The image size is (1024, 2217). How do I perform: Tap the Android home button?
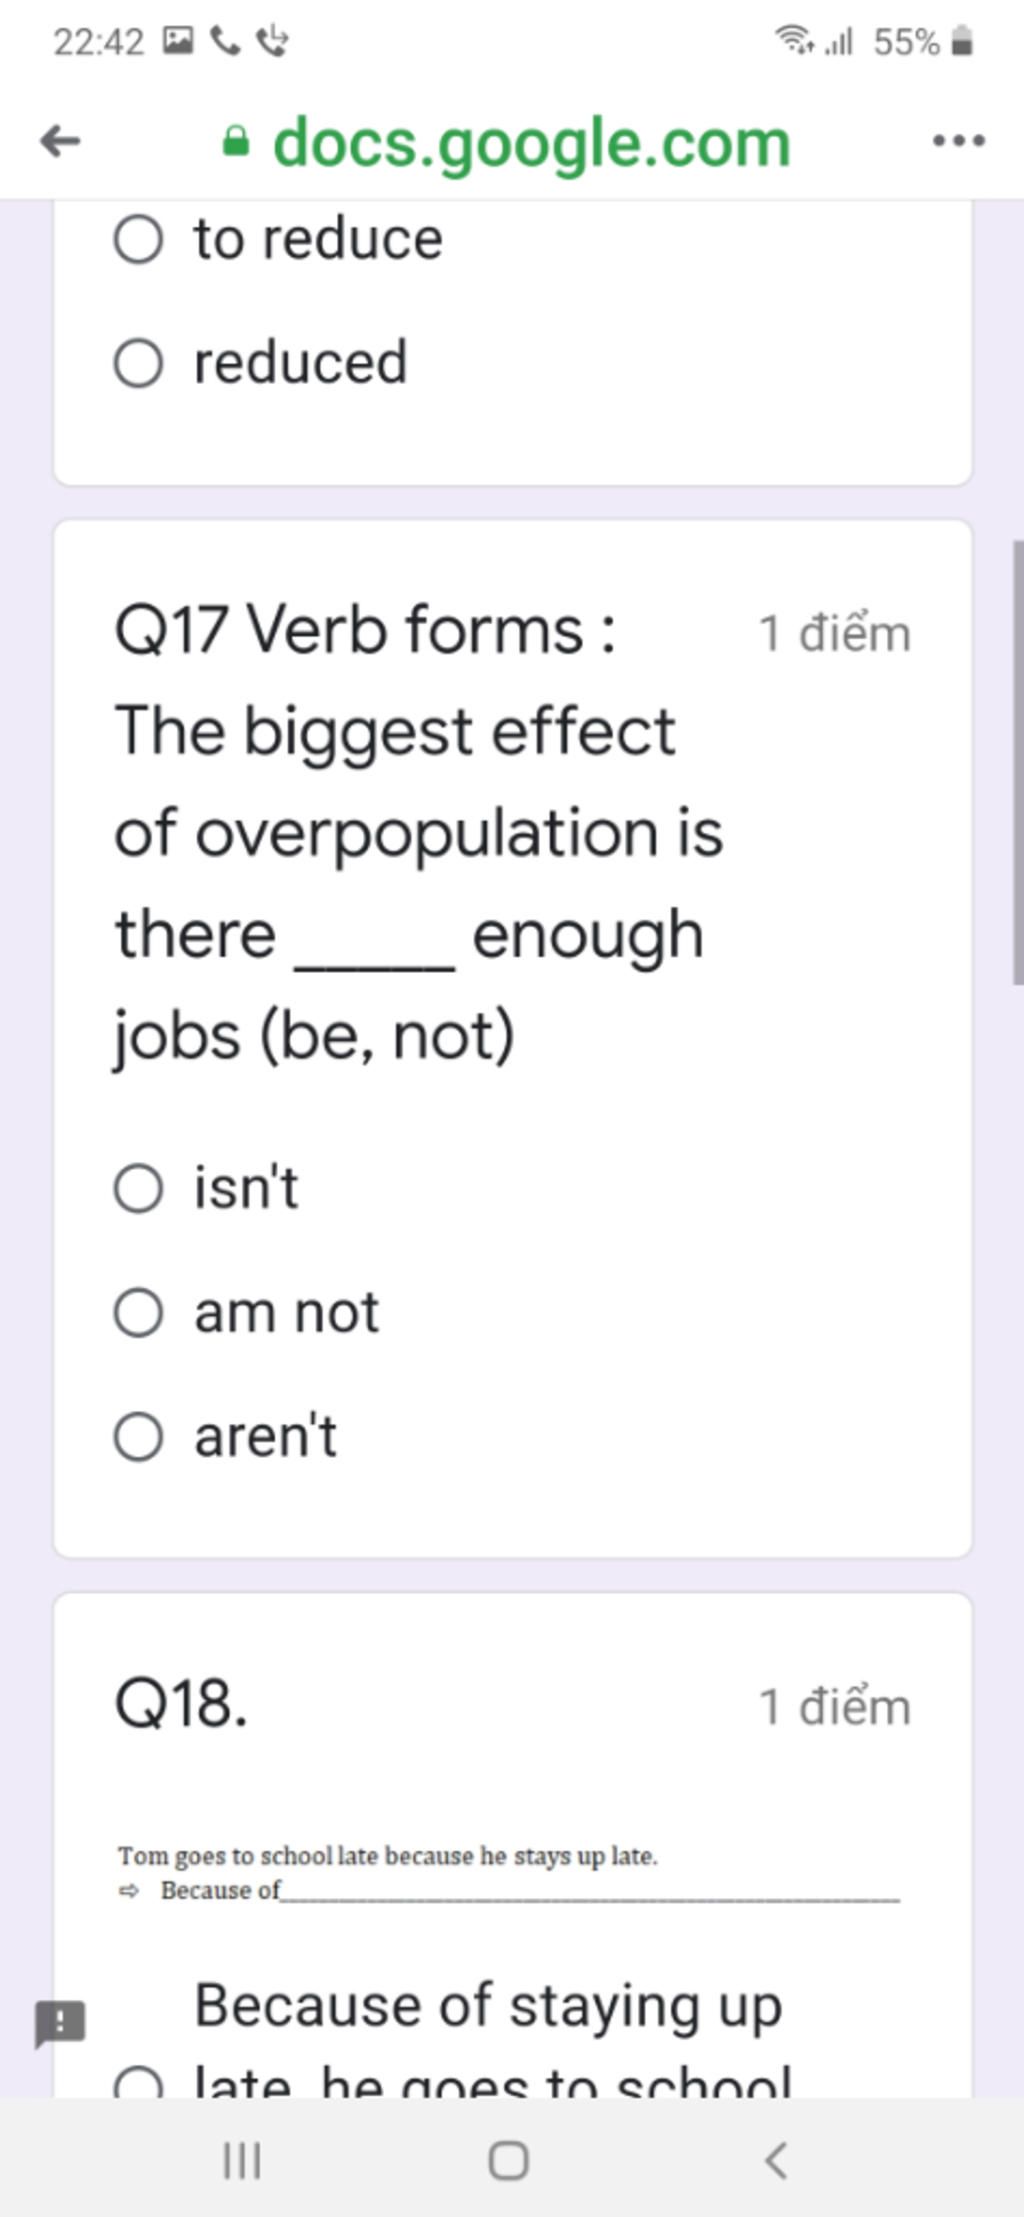[x=508, y=2160]
